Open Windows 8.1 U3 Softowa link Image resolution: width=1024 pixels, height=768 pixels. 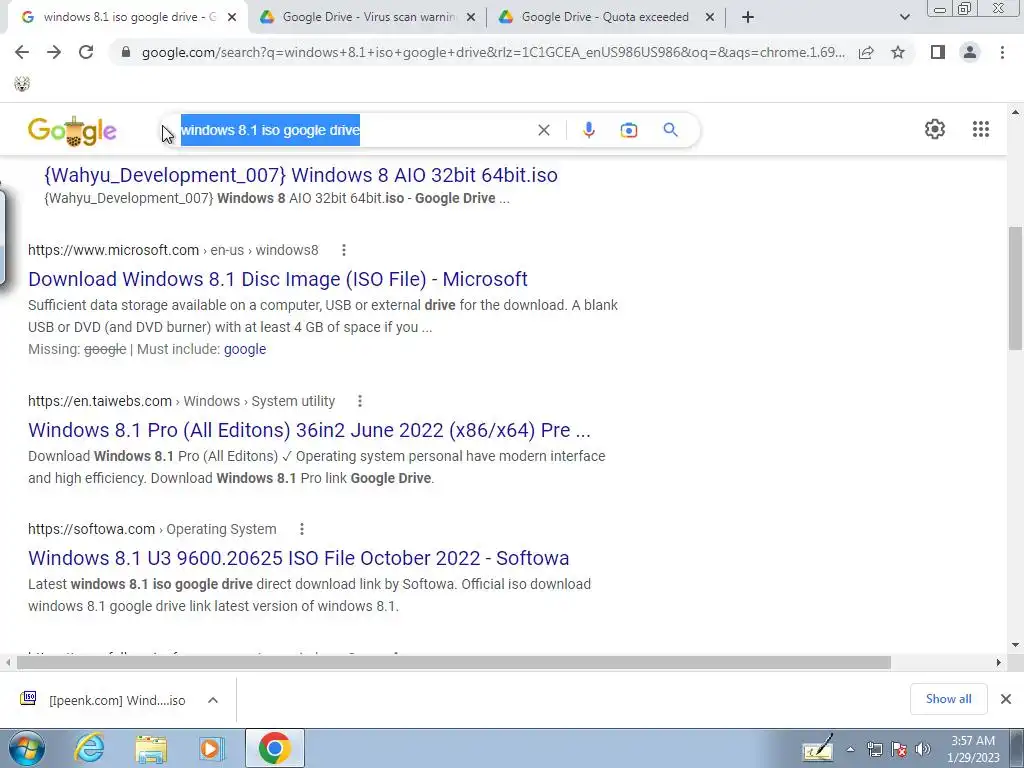tap(298, 558)
